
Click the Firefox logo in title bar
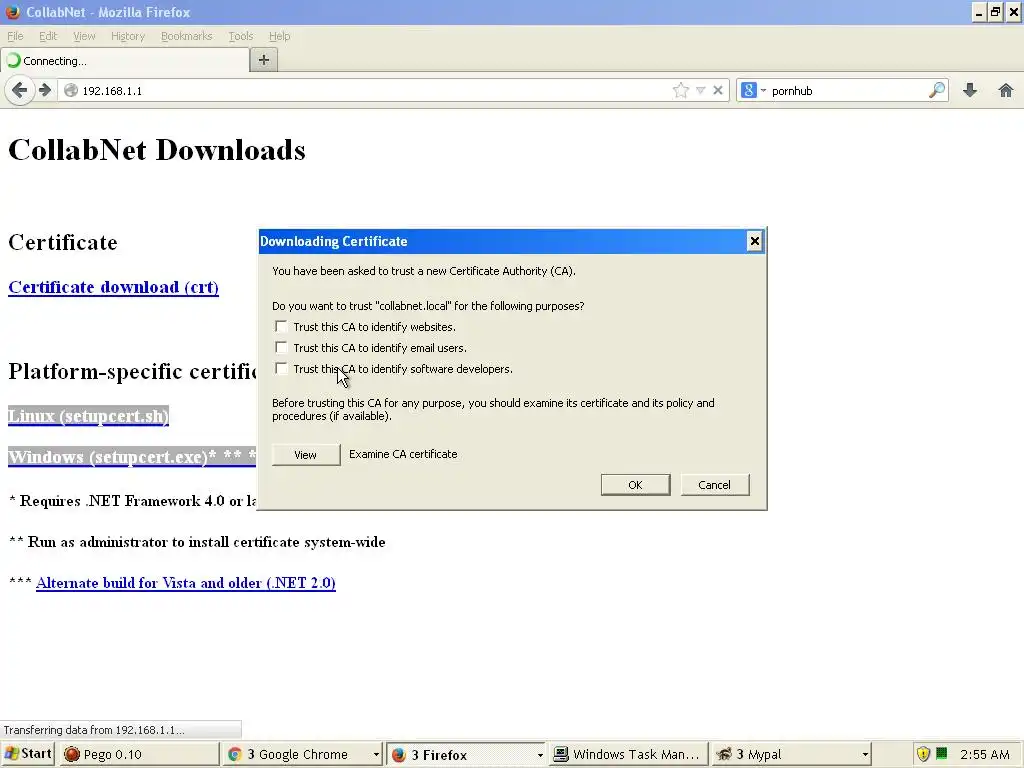click(x=12, y=12)
